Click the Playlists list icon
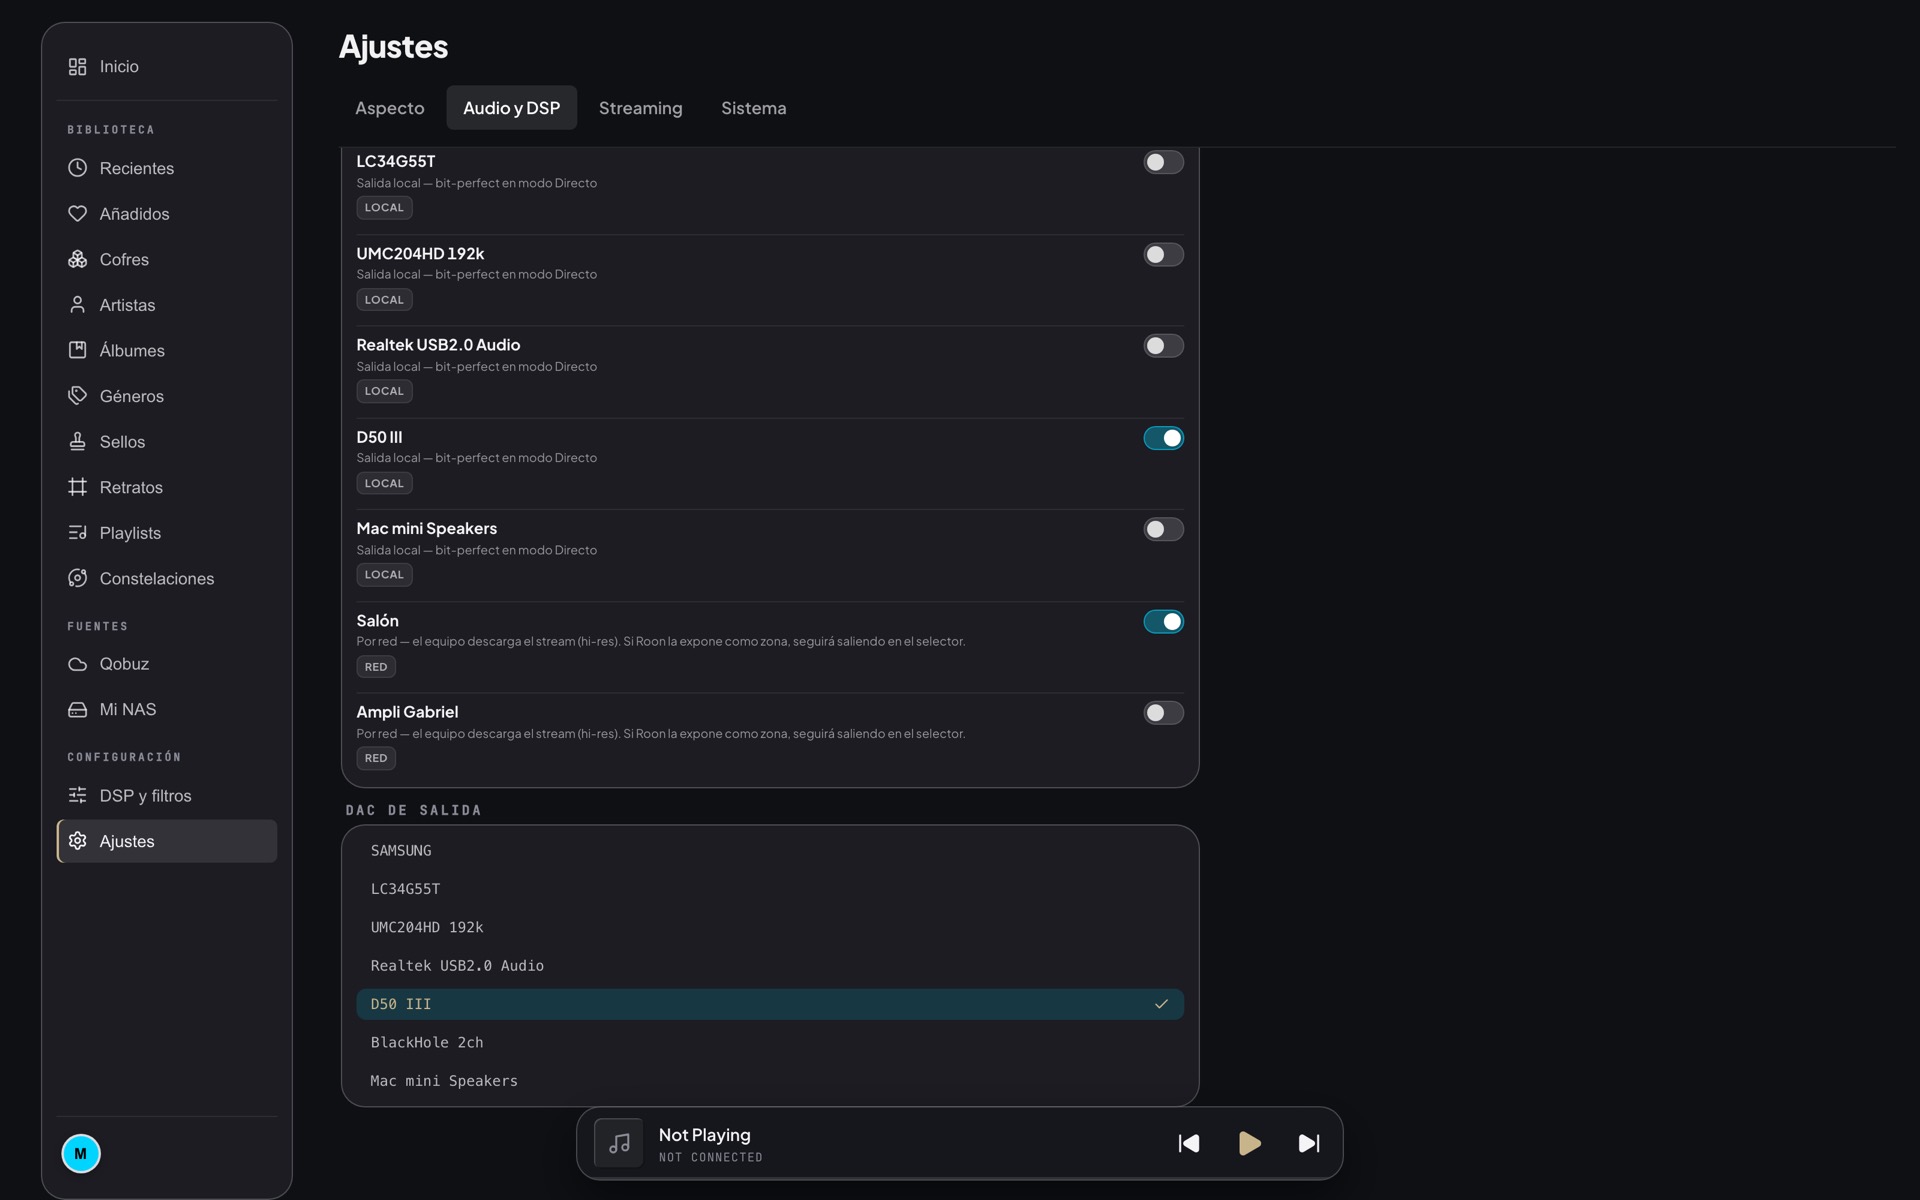 point(77,532)
